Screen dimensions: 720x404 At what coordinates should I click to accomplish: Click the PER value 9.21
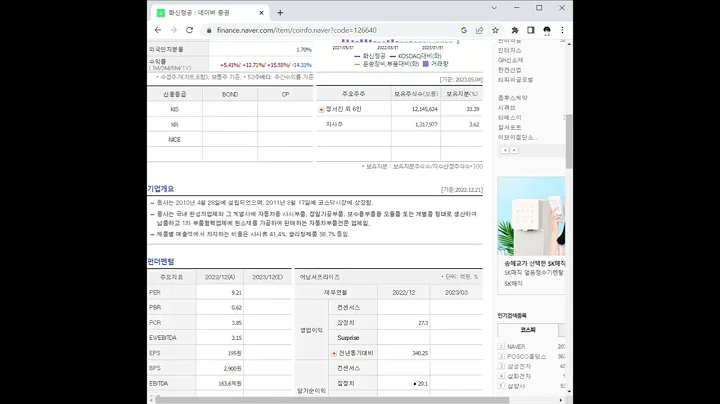236,292
